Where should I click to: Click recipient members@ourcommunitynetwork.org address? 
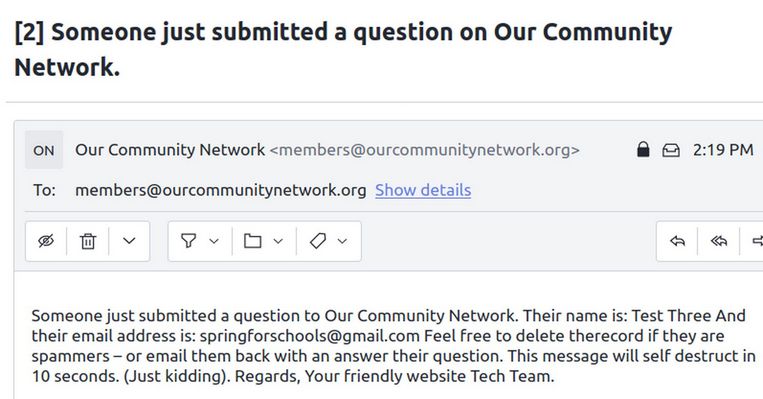[220, 190]
